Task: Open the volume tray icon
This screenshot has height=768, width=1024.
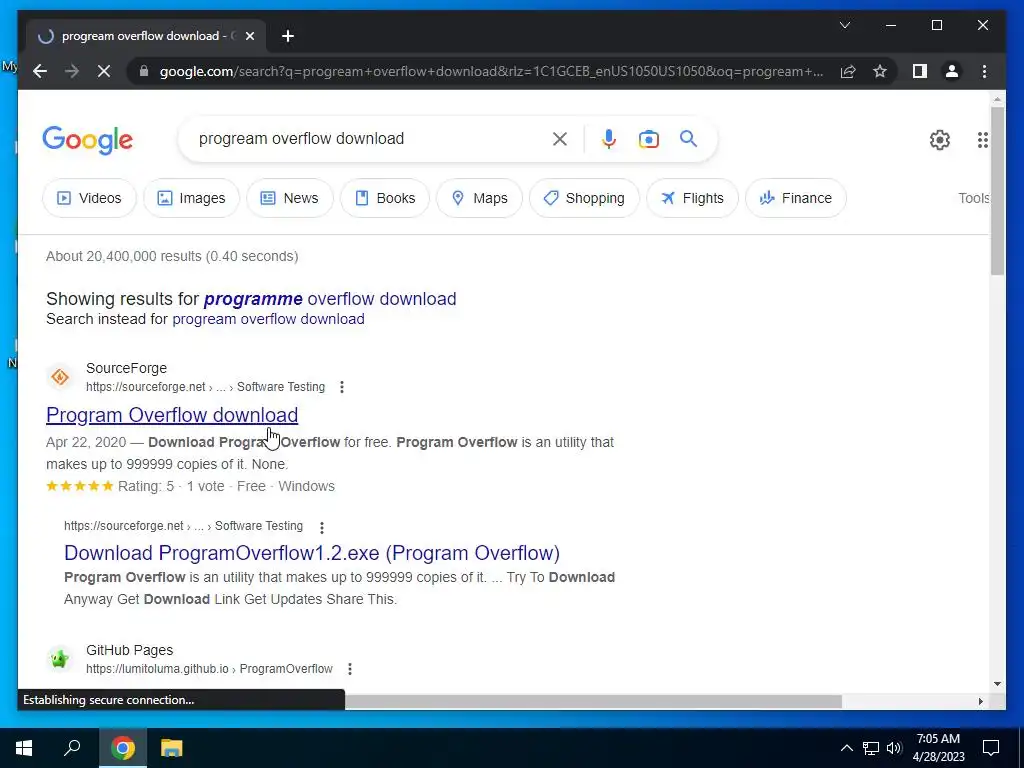Action: (x=893, y=748)
